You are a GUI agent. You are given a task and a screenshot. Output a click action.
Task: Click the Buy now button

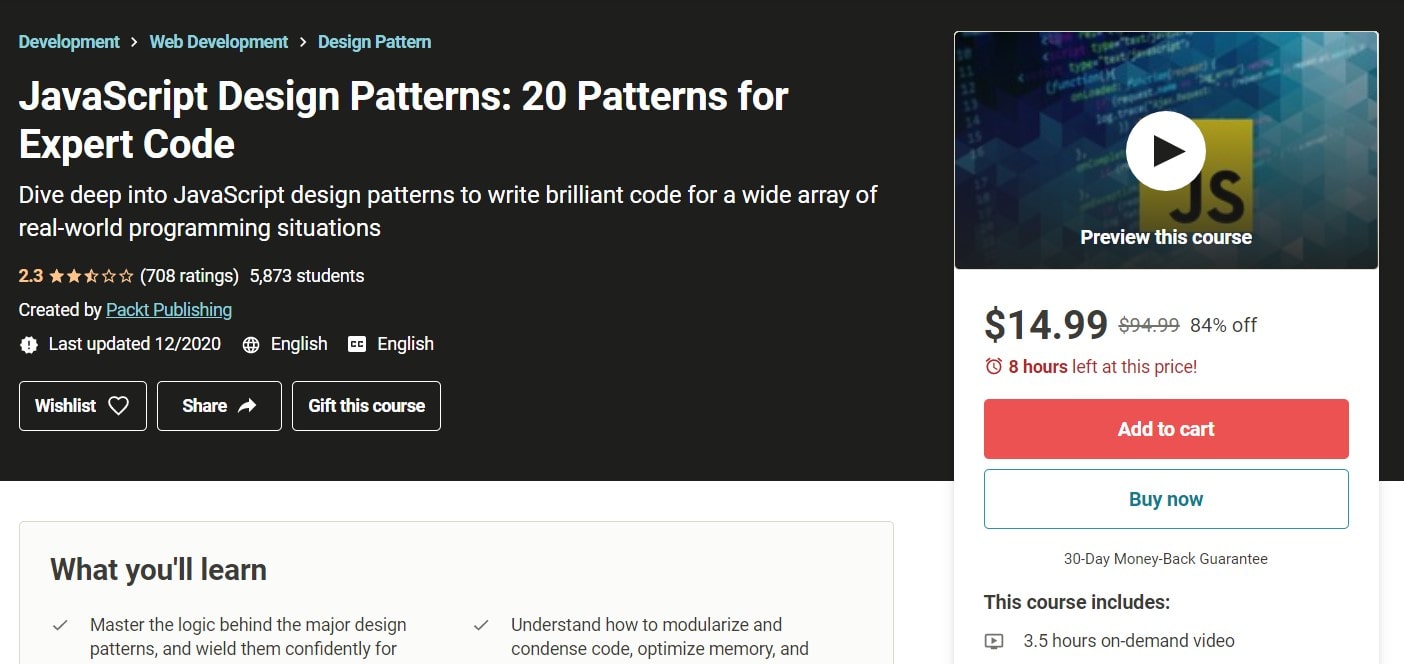click(1166, 498)
